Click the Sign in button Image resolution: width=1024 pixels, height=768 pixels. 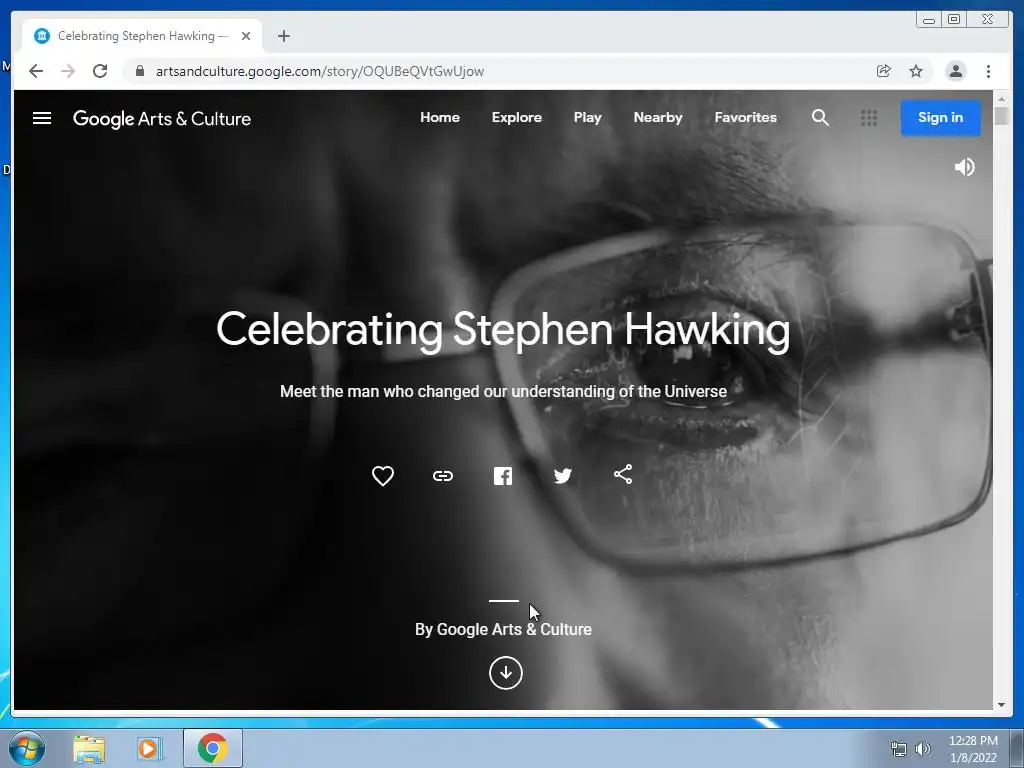point(940,118)
